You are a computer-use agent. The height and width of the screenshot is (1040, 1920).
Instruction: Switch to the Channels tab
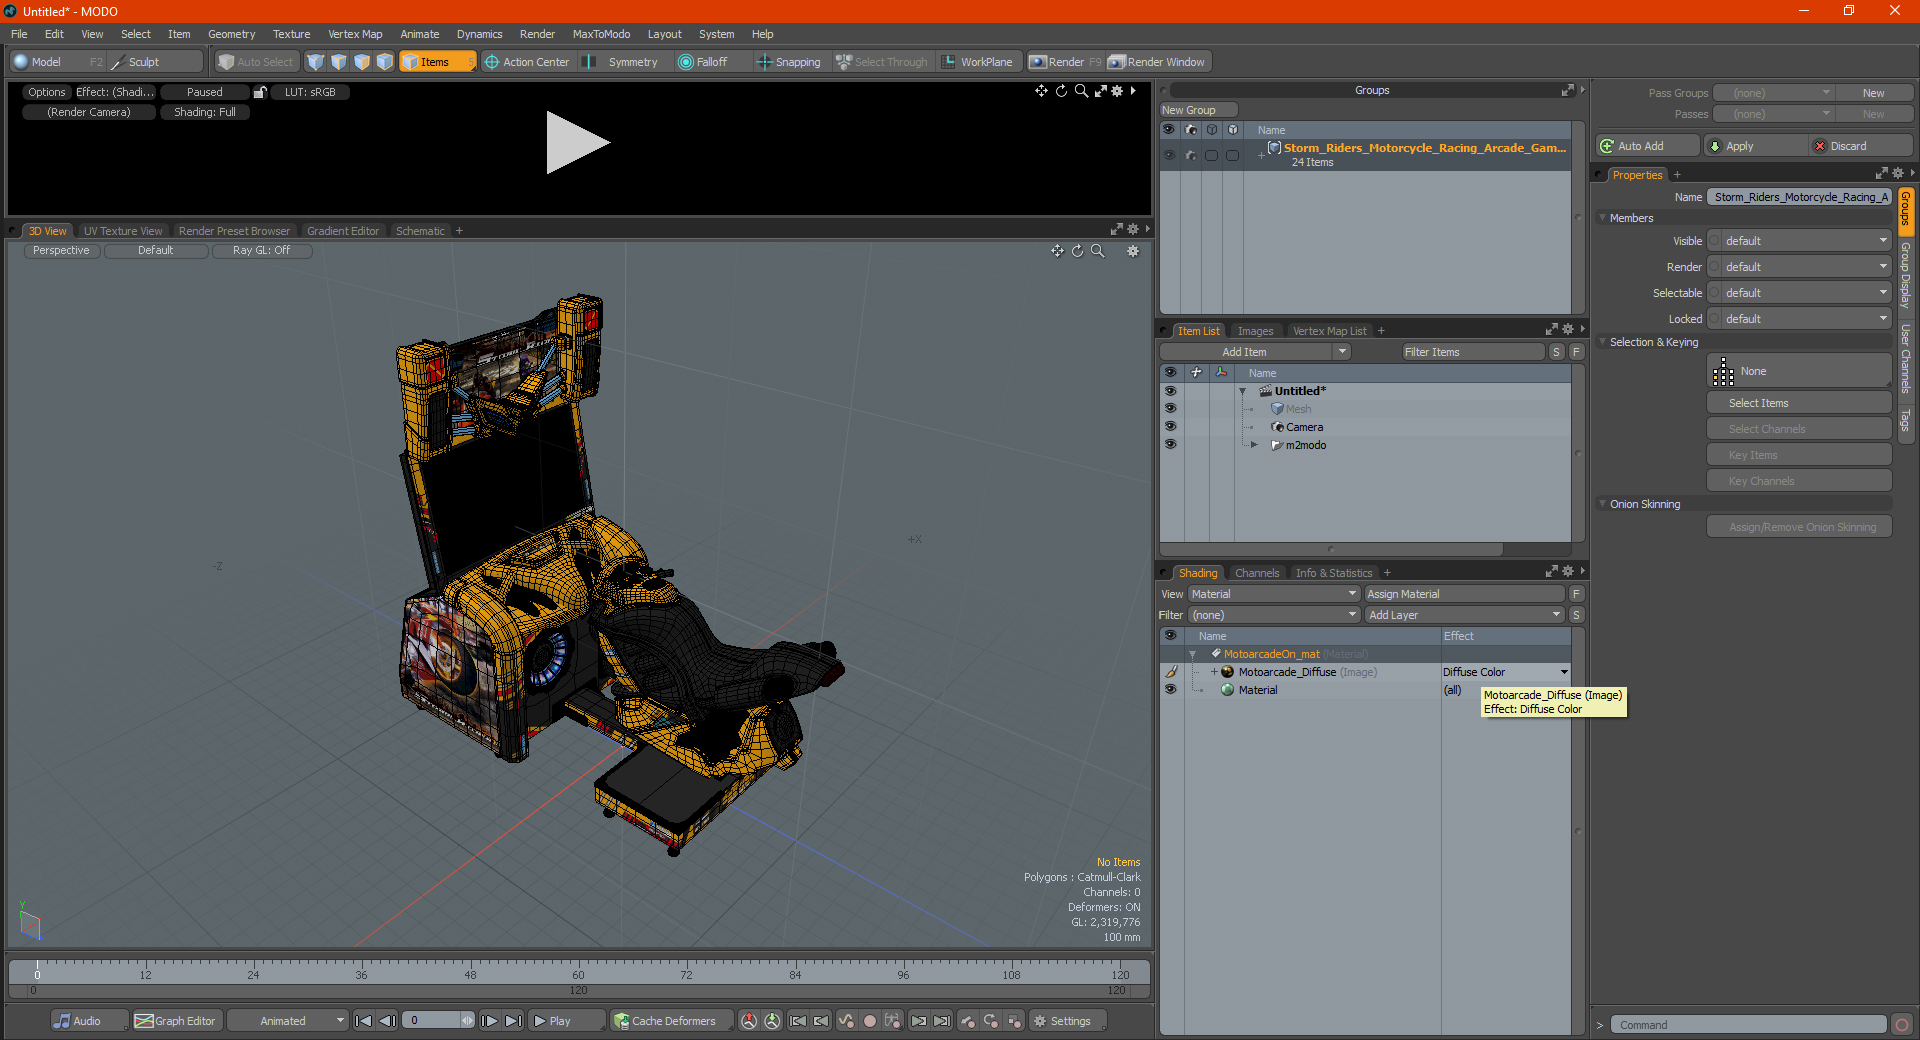1257,573
